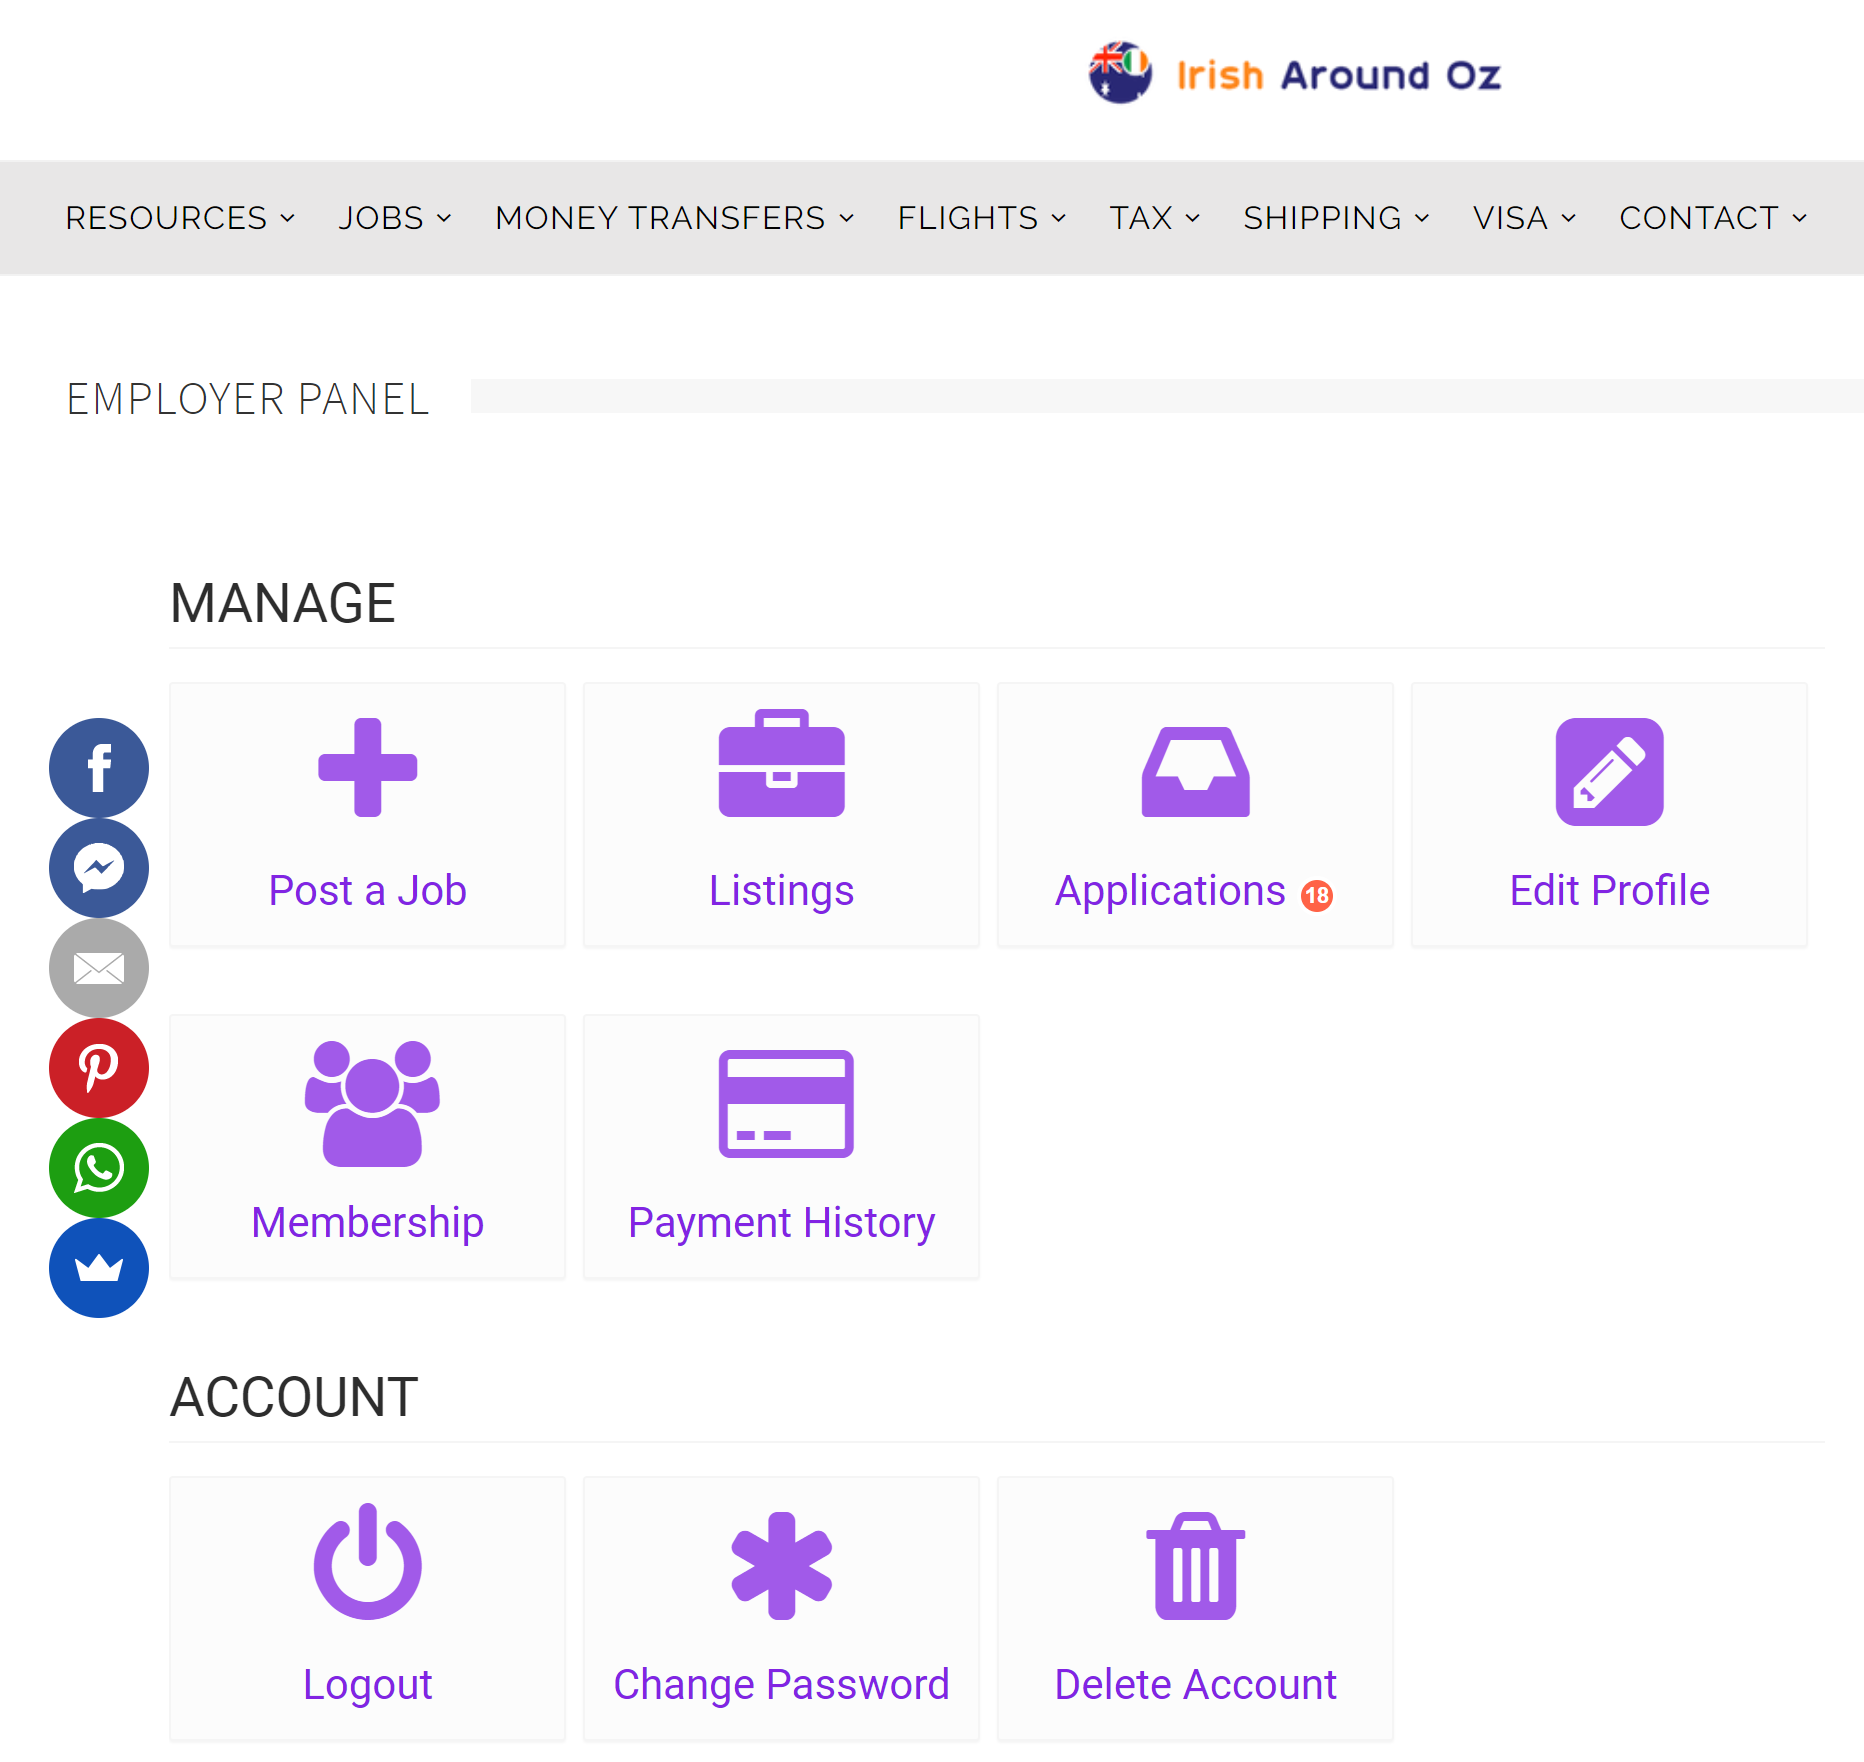This screenshot has height=1762, width=1864.
Task: Share via the WhatsApp sidebar icon
Action: coord(99,1168)
